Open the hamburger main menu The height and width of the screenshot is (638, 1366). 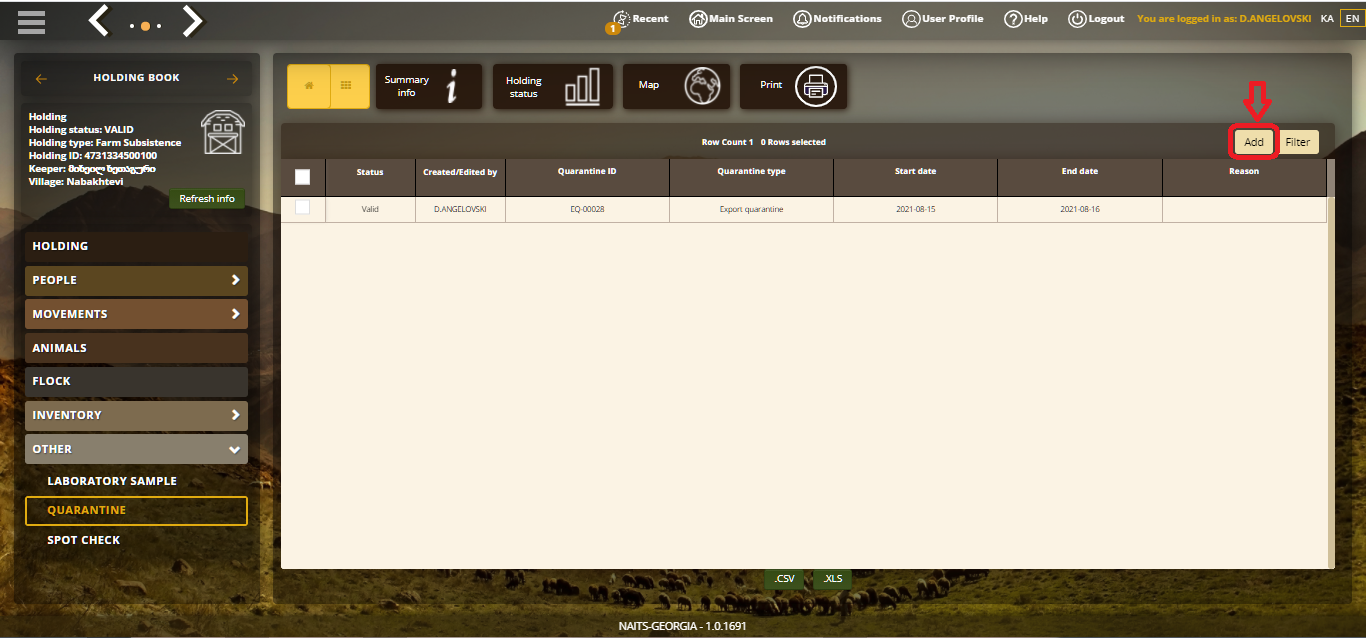tap(31, 21)
